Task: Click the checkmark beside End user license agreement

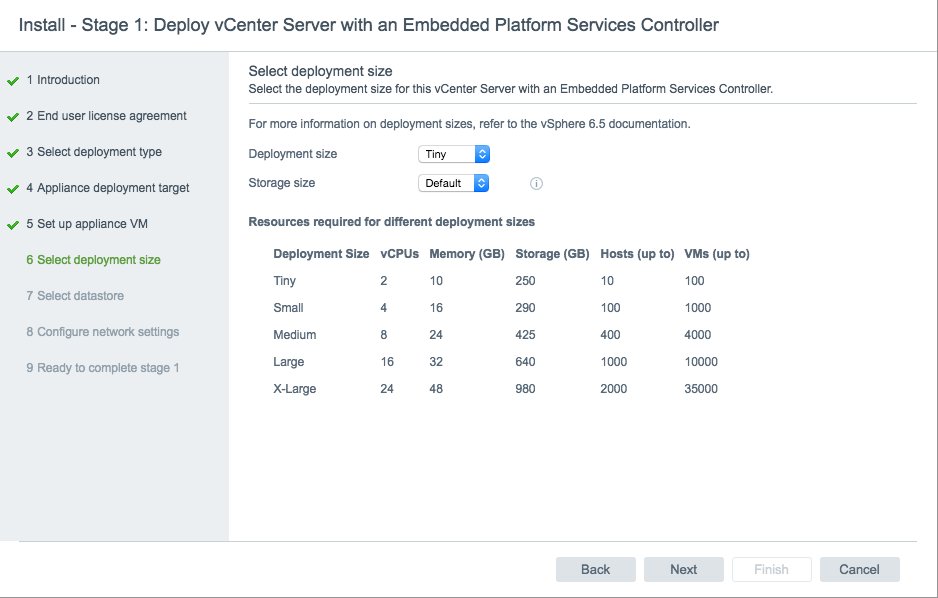Action: pos(13,117)
